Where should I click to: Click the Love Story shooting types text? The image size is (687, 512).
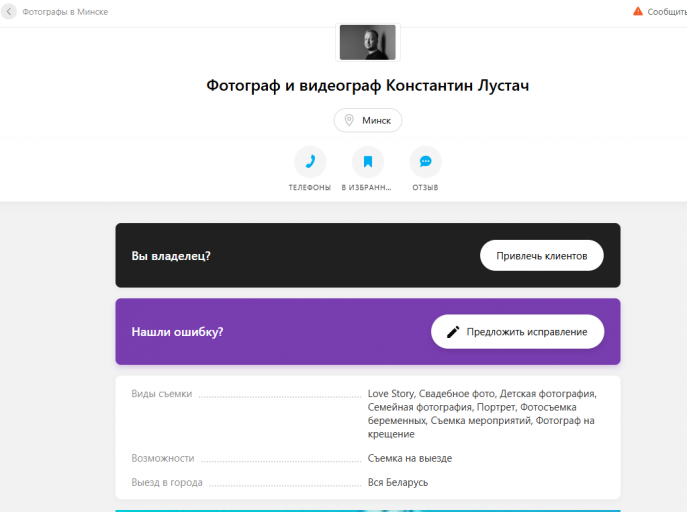(482, 413)
